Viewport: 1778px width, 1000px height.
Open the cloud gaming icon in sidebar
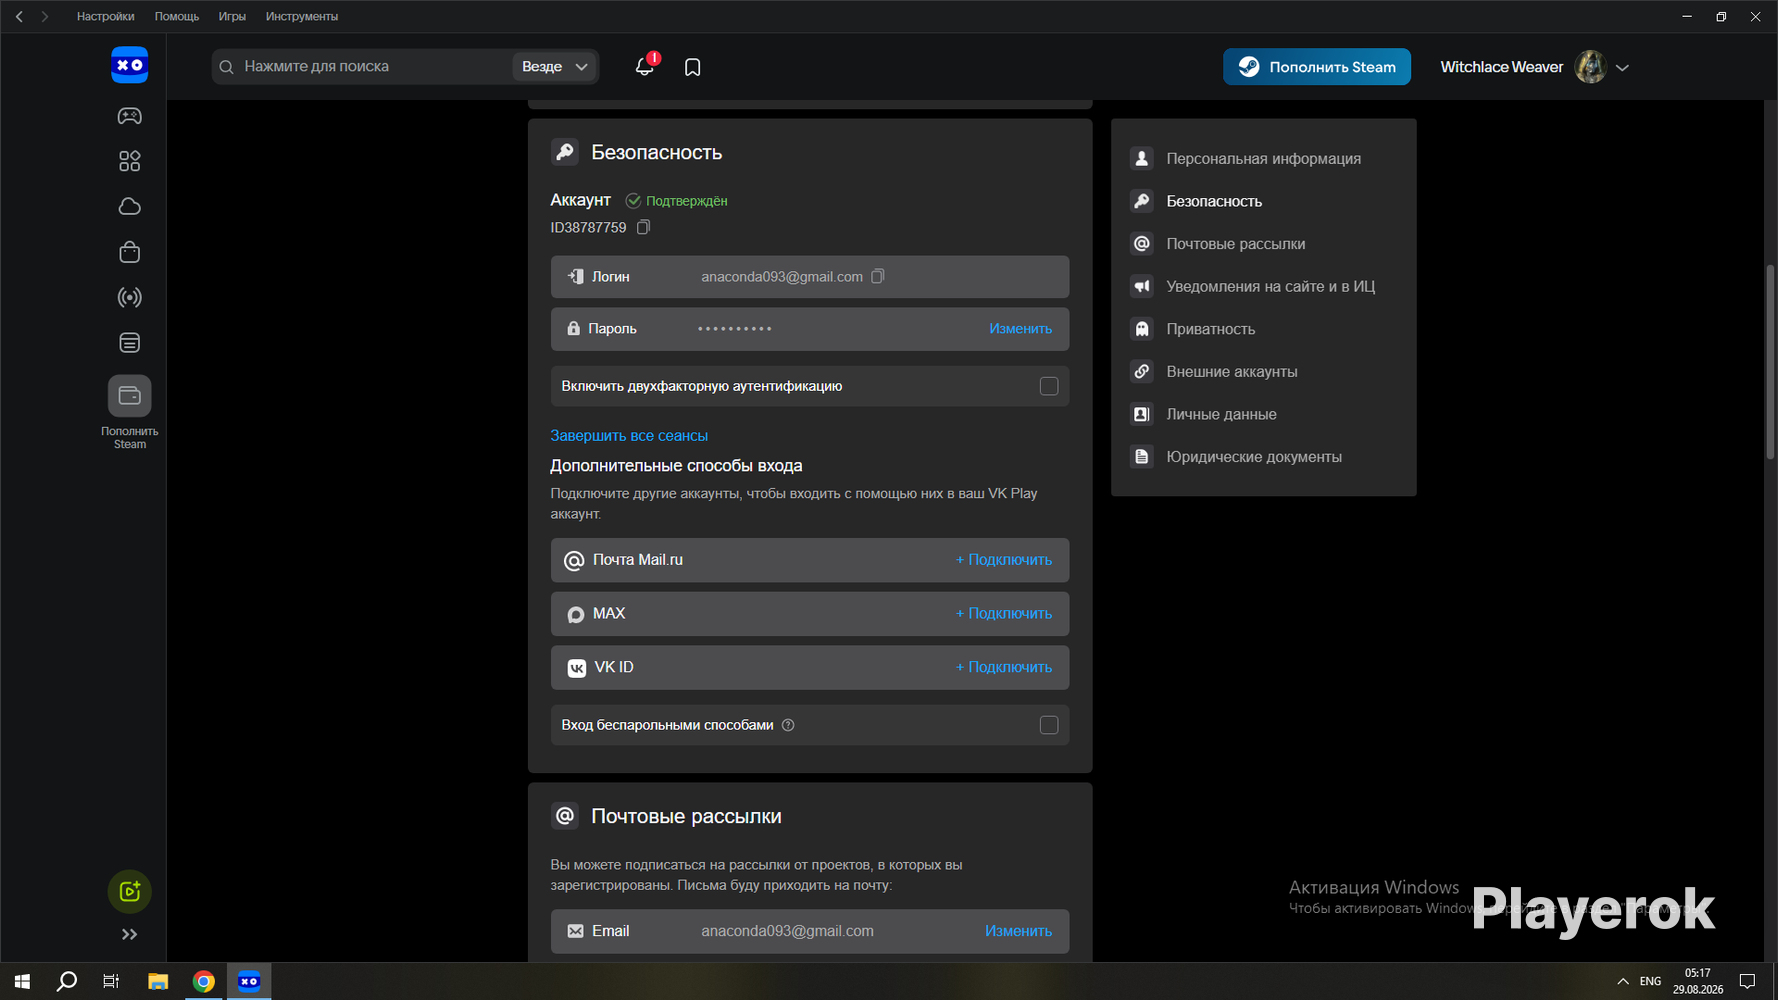pos(130,207)
